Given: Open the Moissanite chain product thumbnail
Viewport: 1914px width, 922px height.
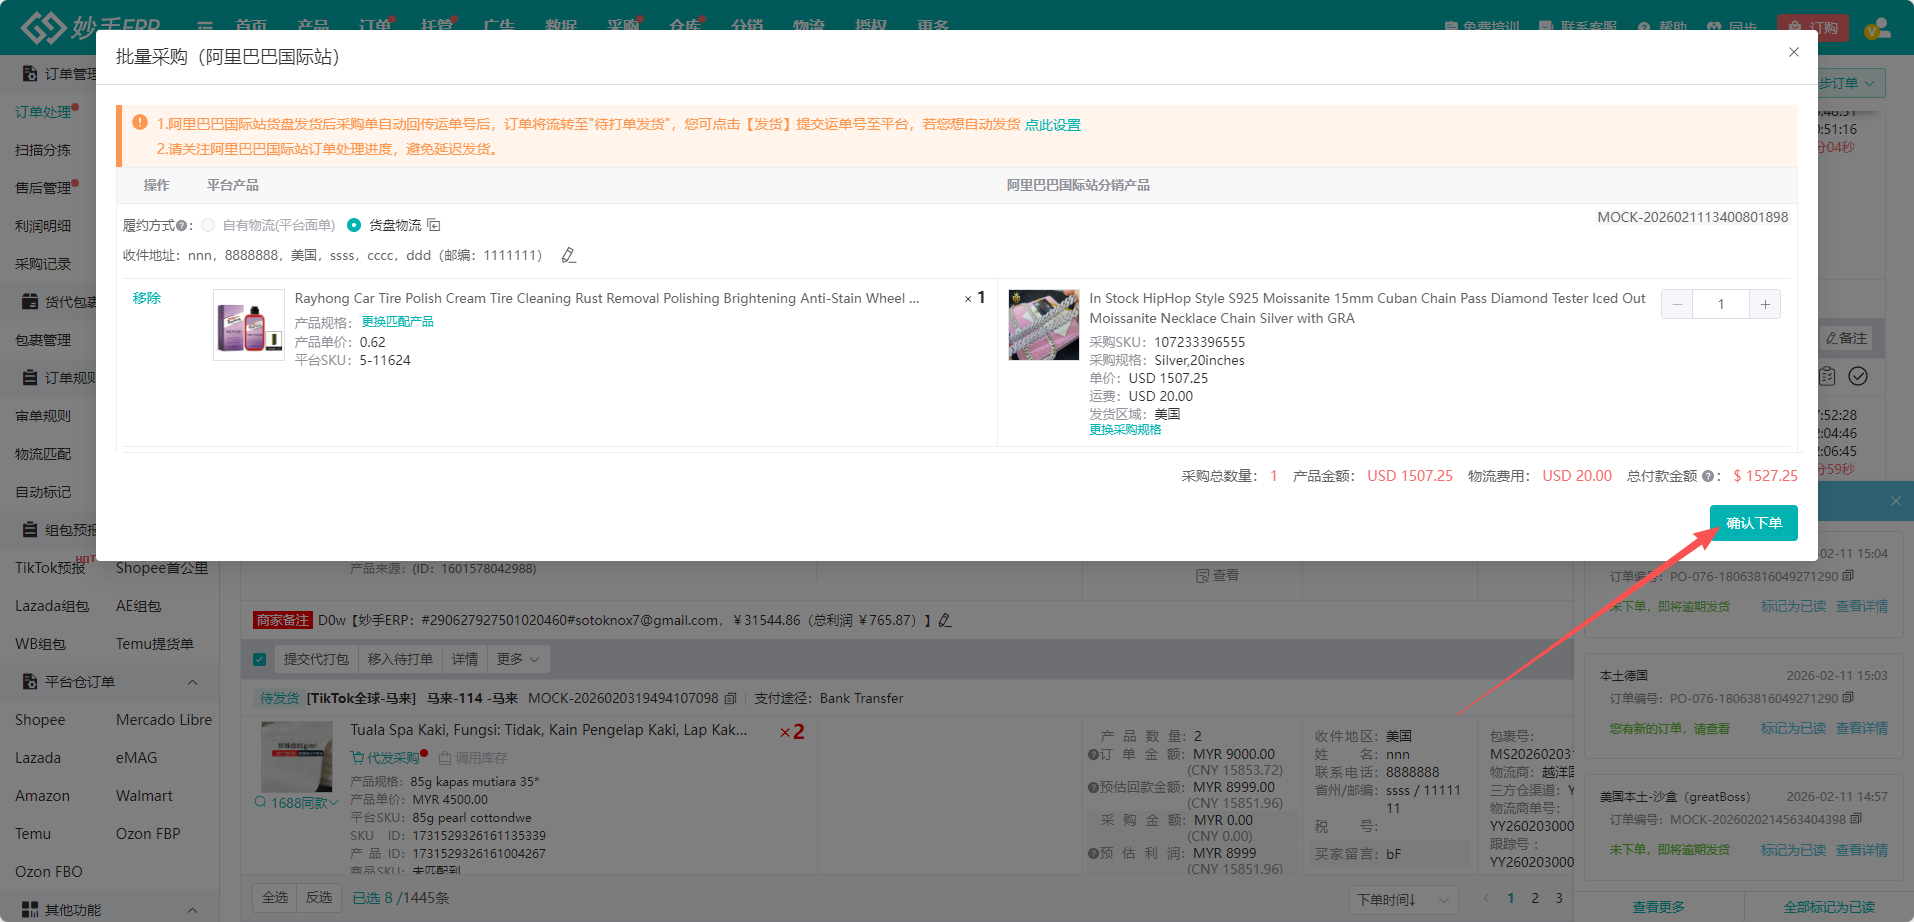Looking at the screenshot, I should pyautogui.click(x=1043, y=325).
